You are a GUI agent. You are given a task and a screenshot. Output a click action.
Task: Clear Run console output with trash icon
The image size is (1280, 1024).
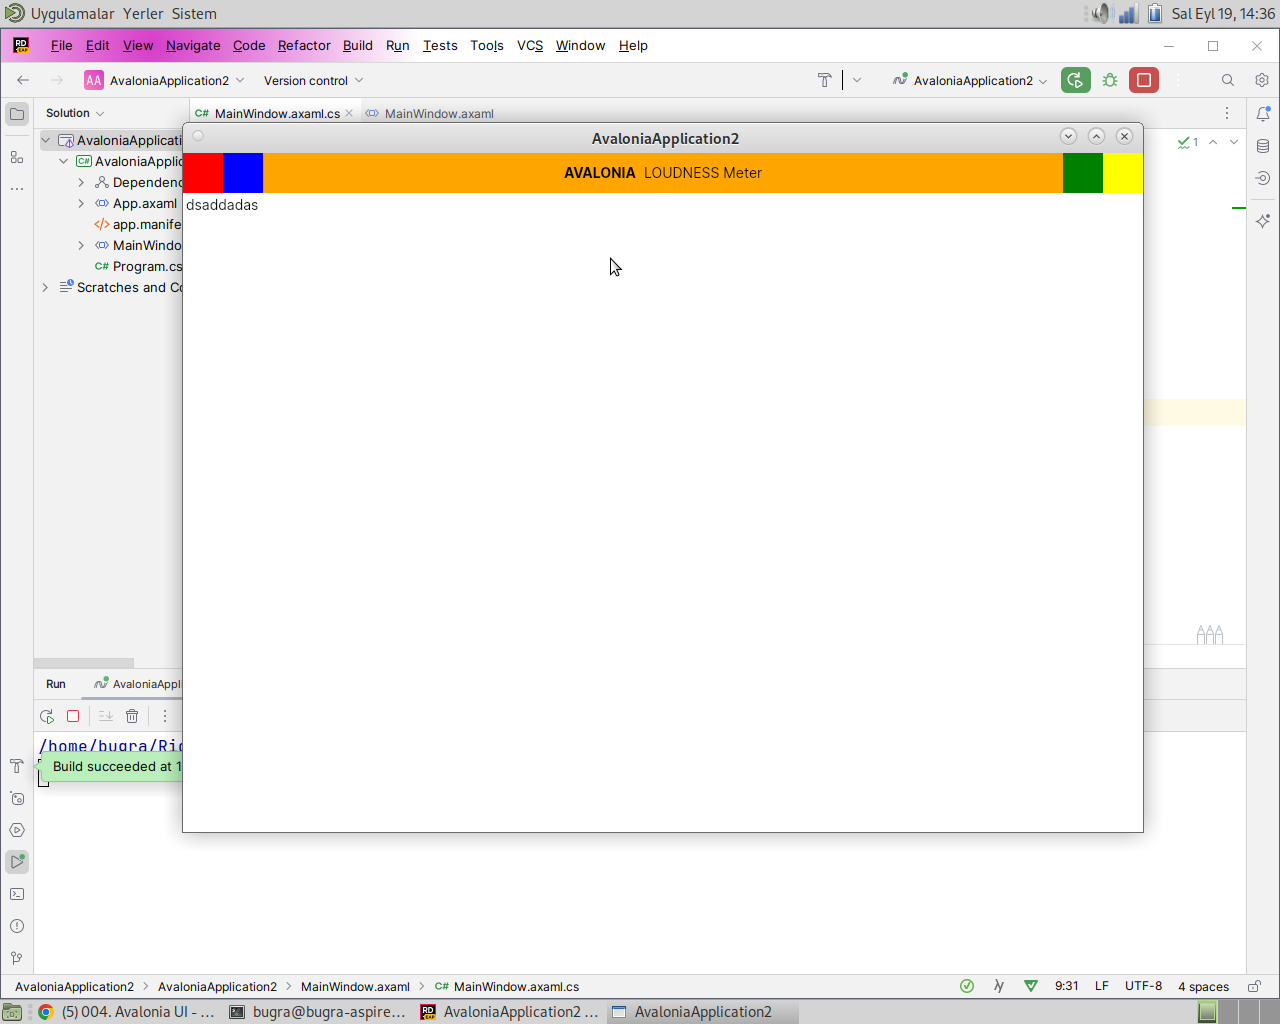132,716
